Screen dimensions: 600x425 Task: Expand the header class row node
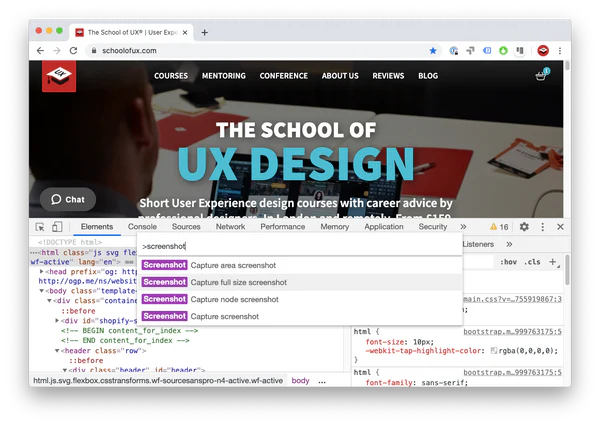pyautogui.click(x=57, y=350)
